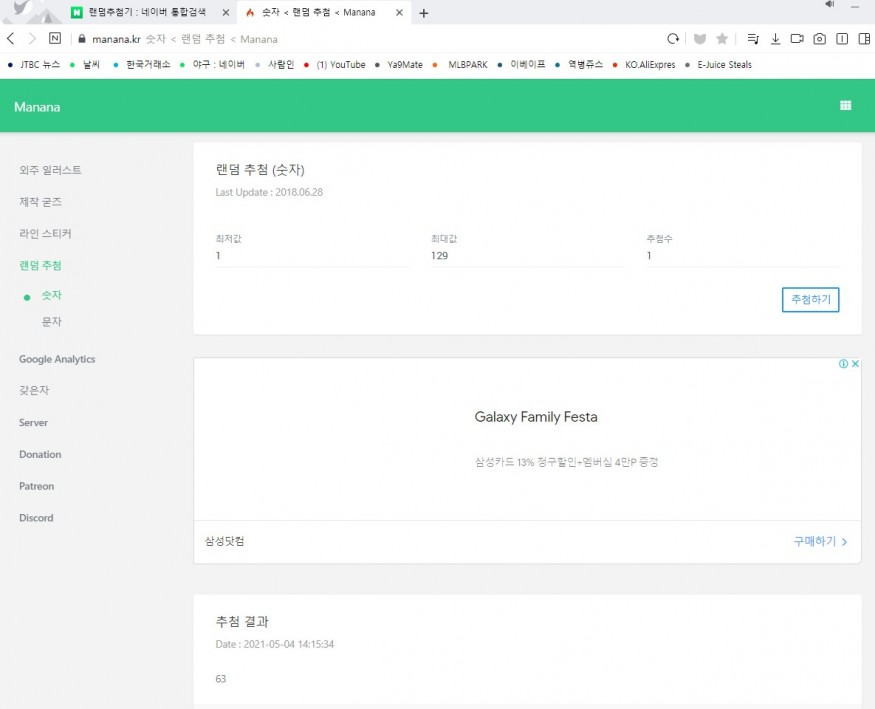Click the star bookmark icon
Image resolution: width=875 pixels, height=709 pixels.
(721, 39)
